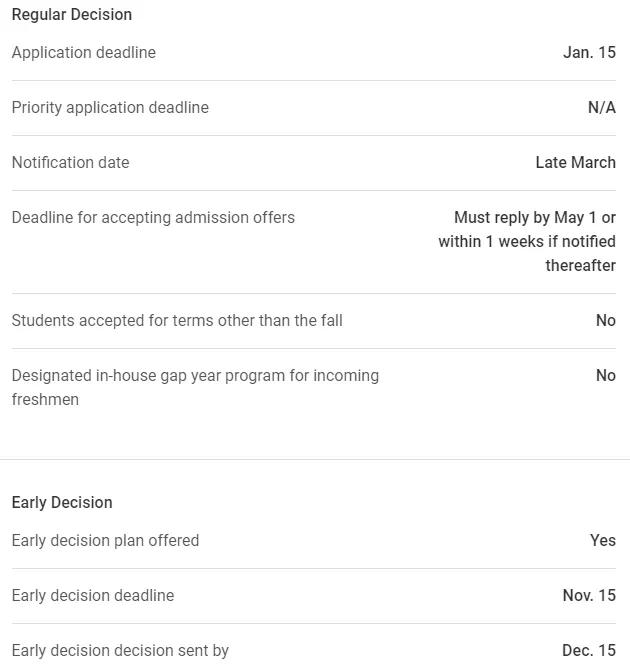Click the N/A priority deadline value

(x=602, y=108)
